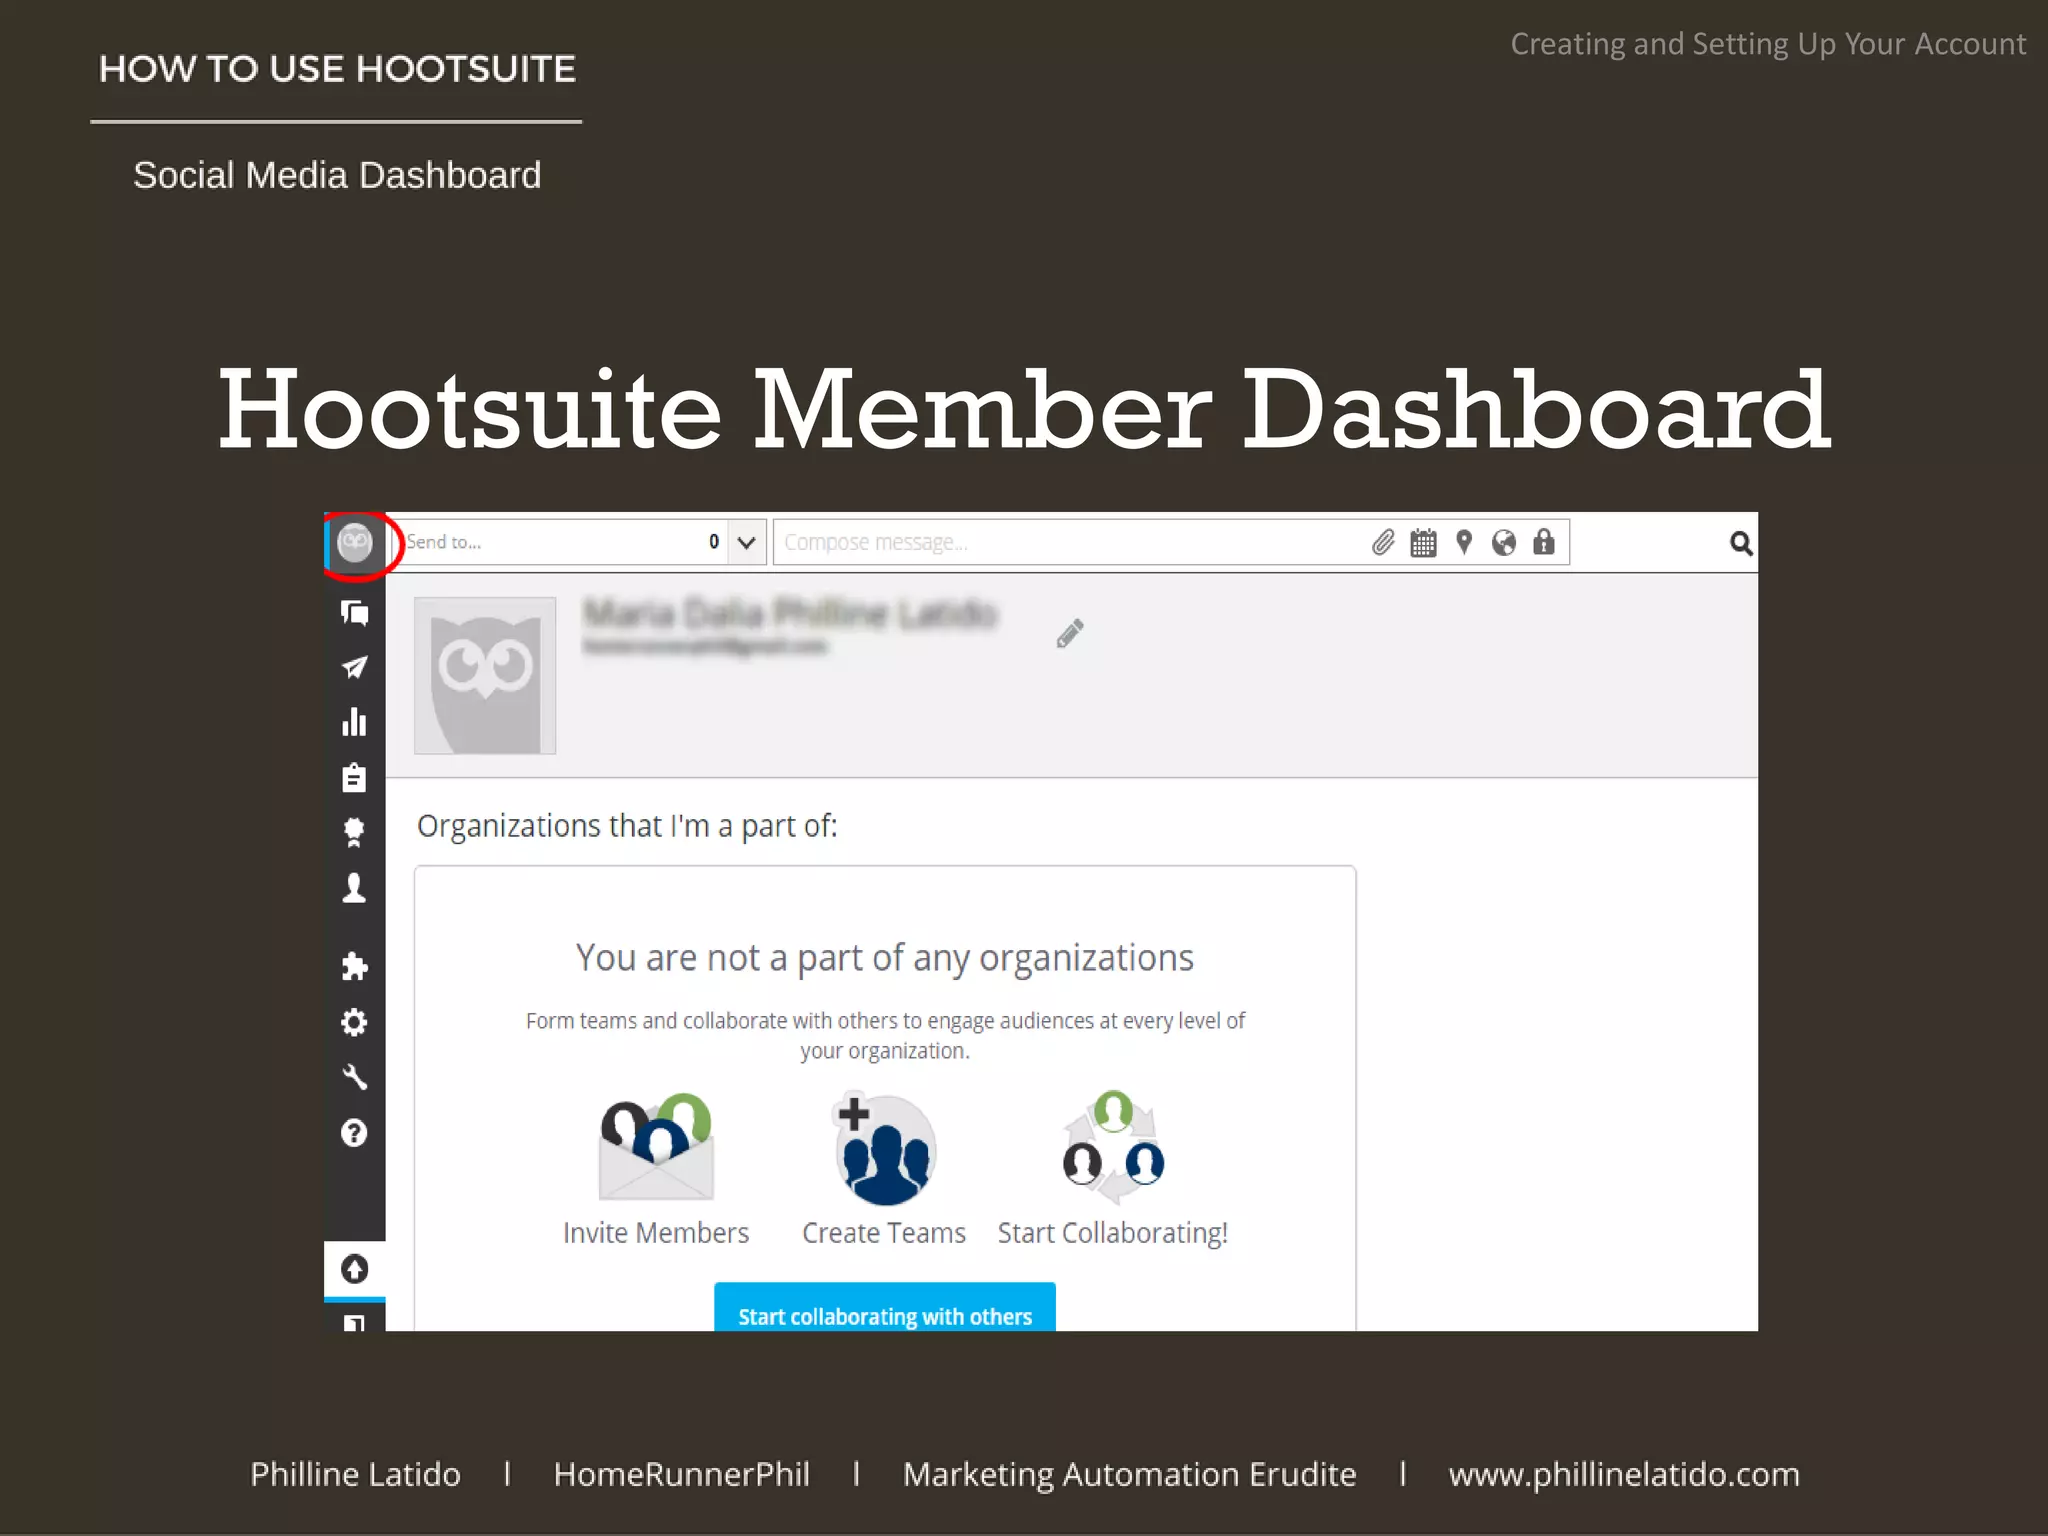This screenshot has height=1536, width=2048.
Task: Click the attachment paperclip icon
Action: coord(1383,543)
